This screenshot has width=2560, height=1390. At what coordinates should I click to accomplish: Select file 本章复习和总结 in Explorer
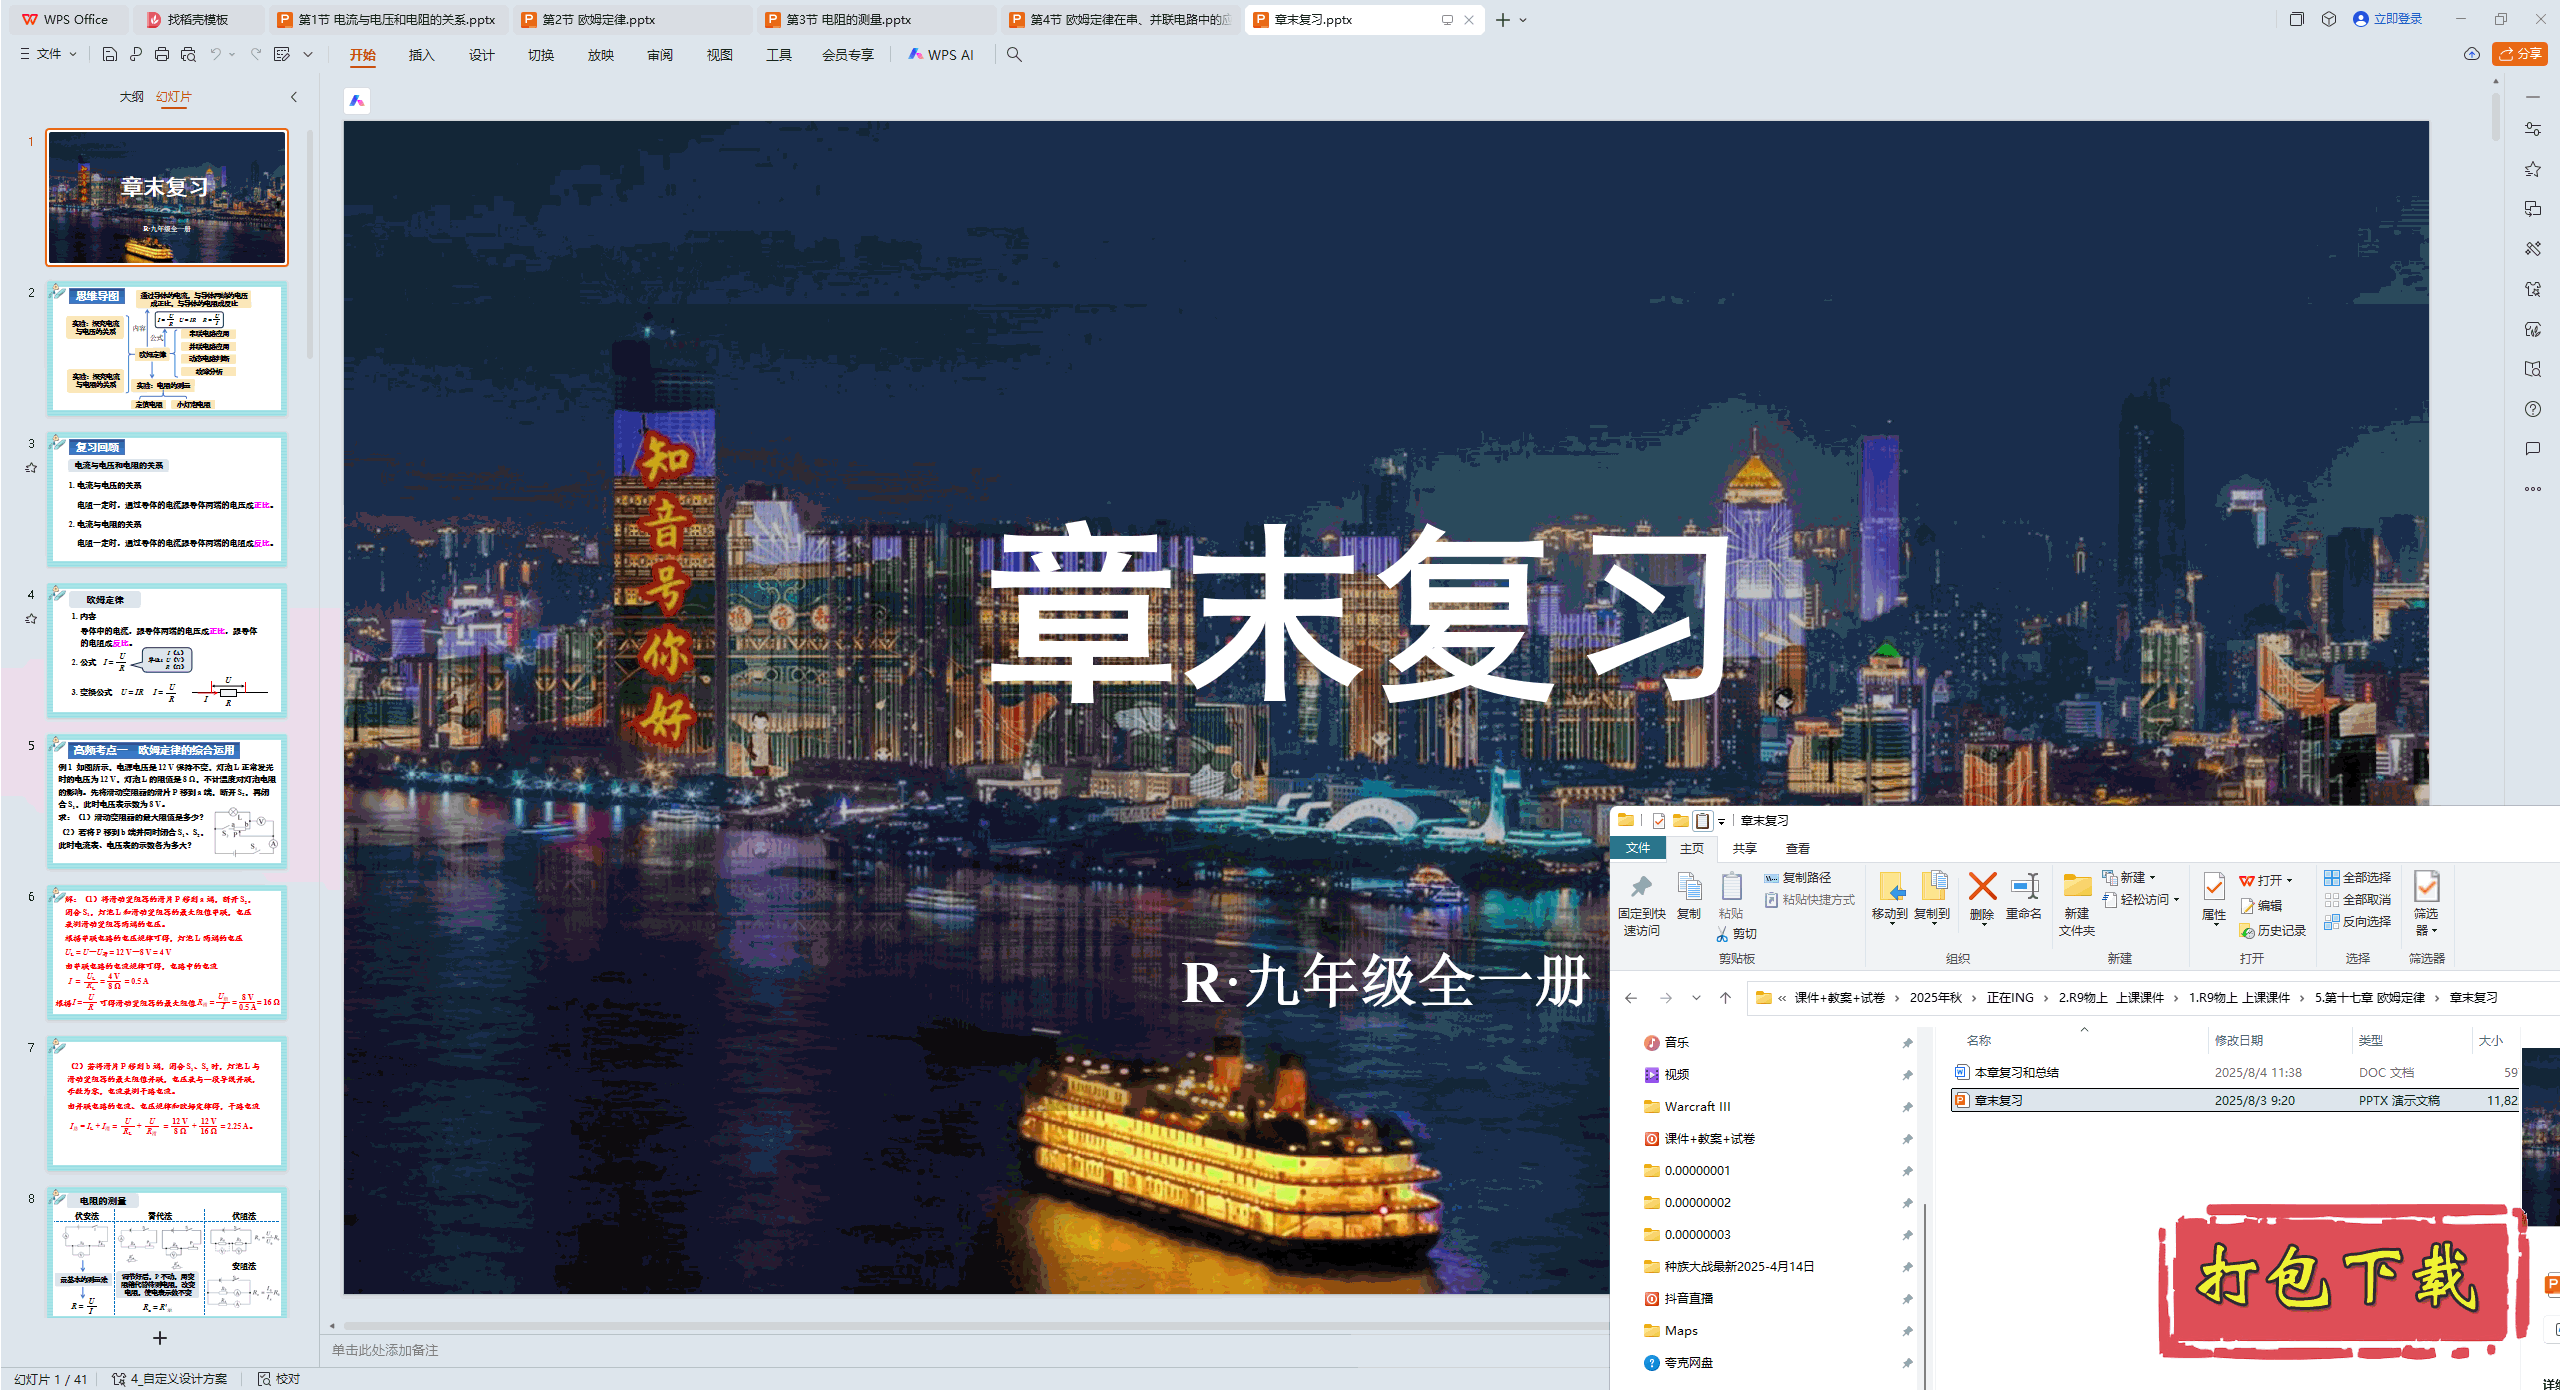click(2235, 1072)
